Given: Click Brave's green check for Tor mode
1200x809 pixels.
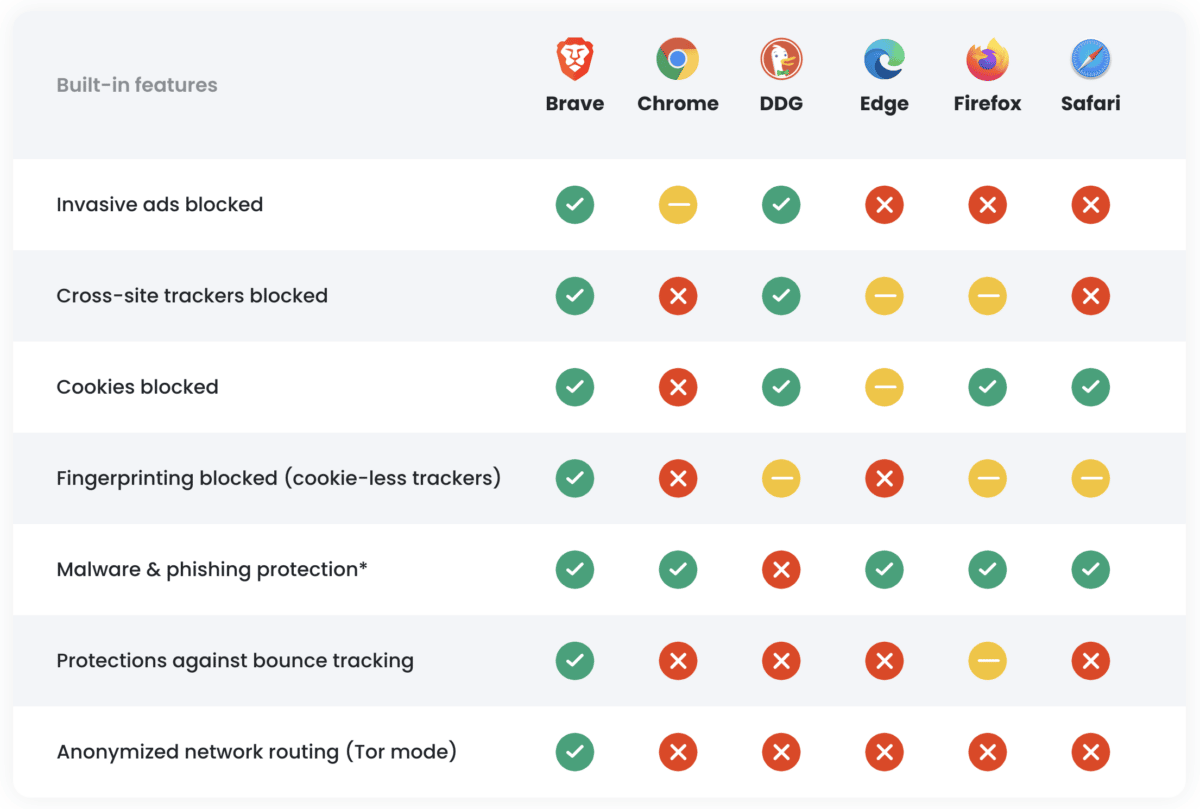Looking at the screenshot, I should (575, 752).
